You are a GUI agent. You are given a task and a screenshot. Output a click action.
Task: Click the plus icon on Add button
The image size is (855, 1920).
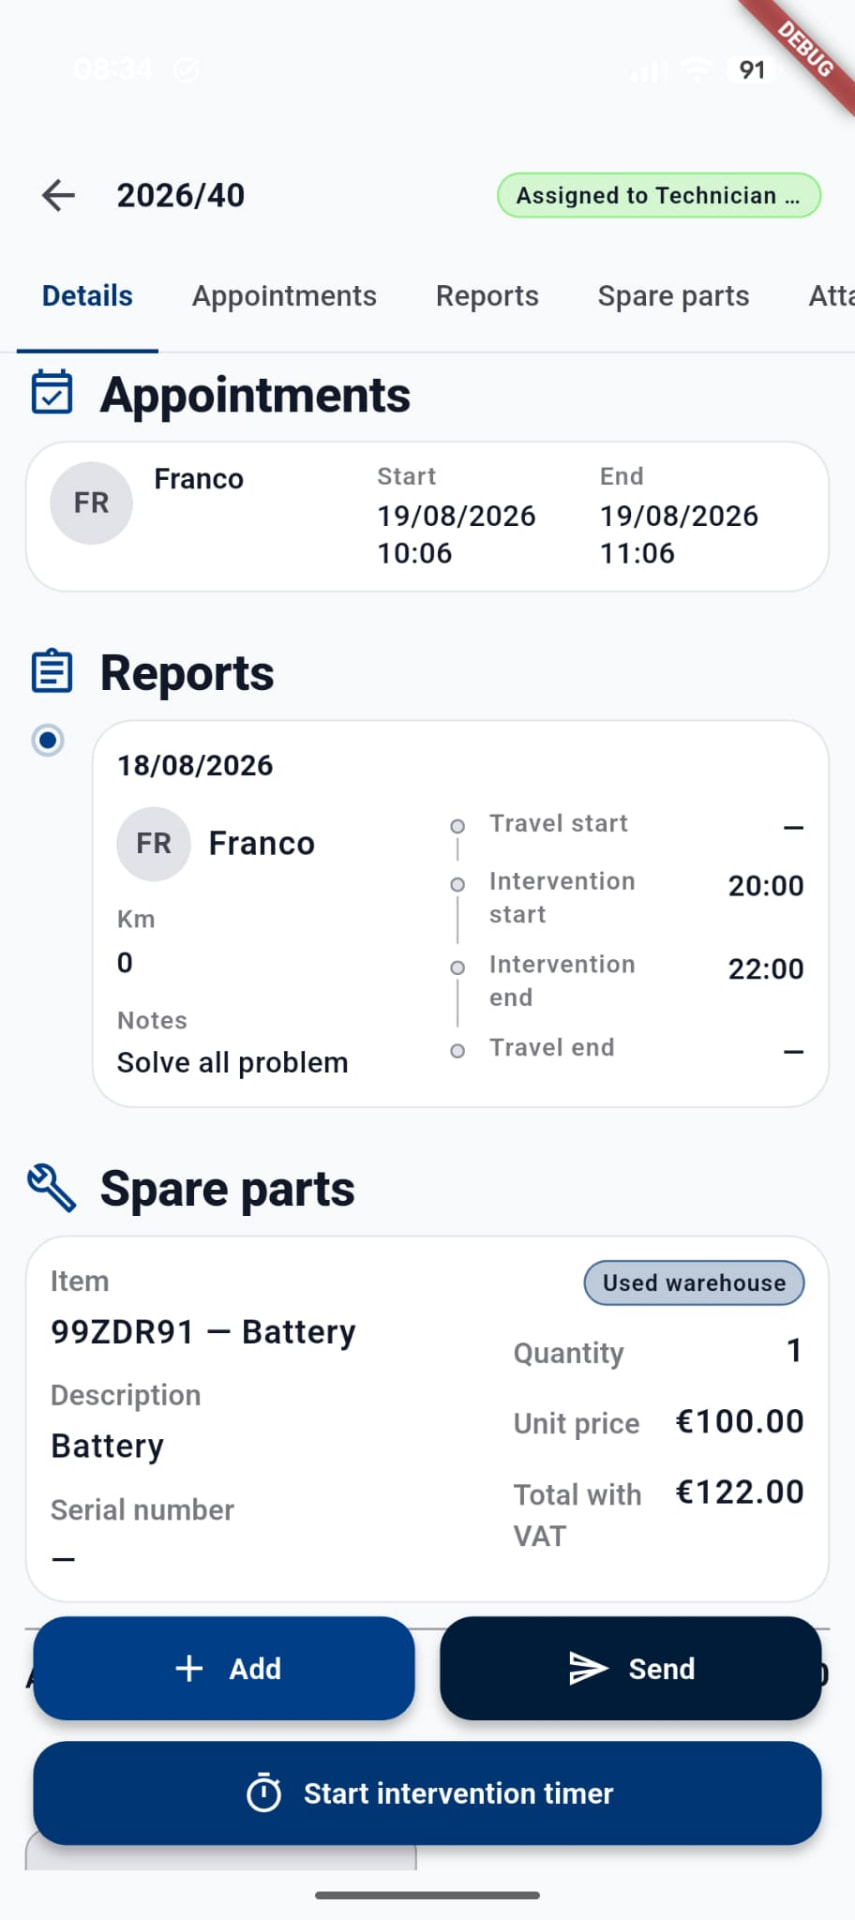pos(189,1668)
